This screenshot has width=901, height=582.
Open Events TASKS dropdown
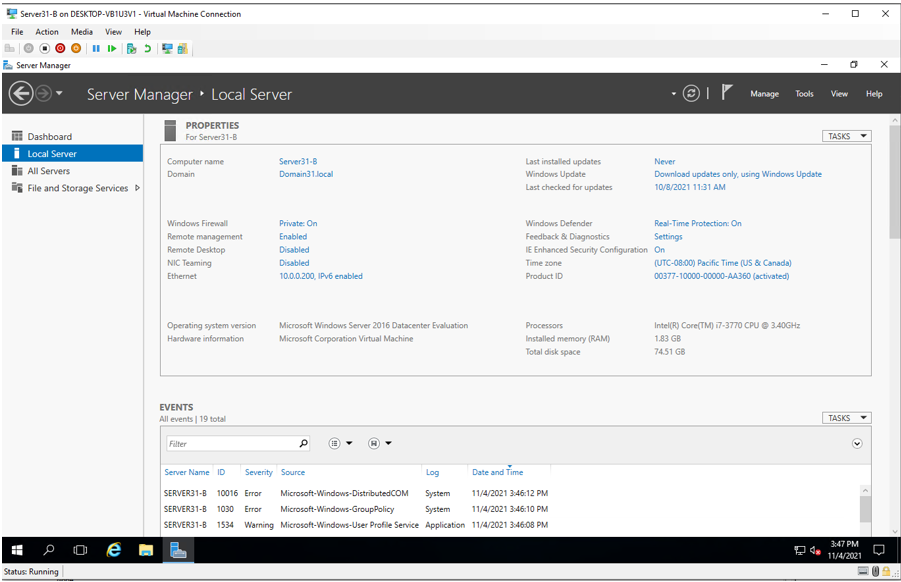click(846, 418)
